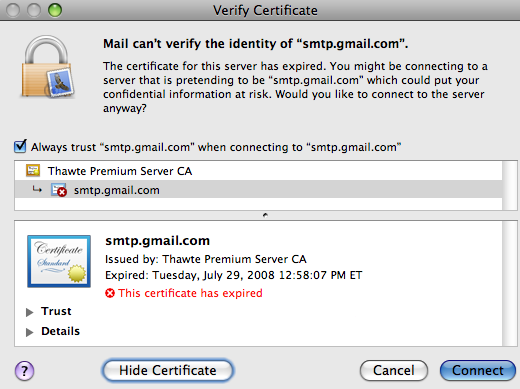Expand the Trust disclosure triangle
This screenshot has height=389, width=520.
pyautogui.click(x=30, y=312)
